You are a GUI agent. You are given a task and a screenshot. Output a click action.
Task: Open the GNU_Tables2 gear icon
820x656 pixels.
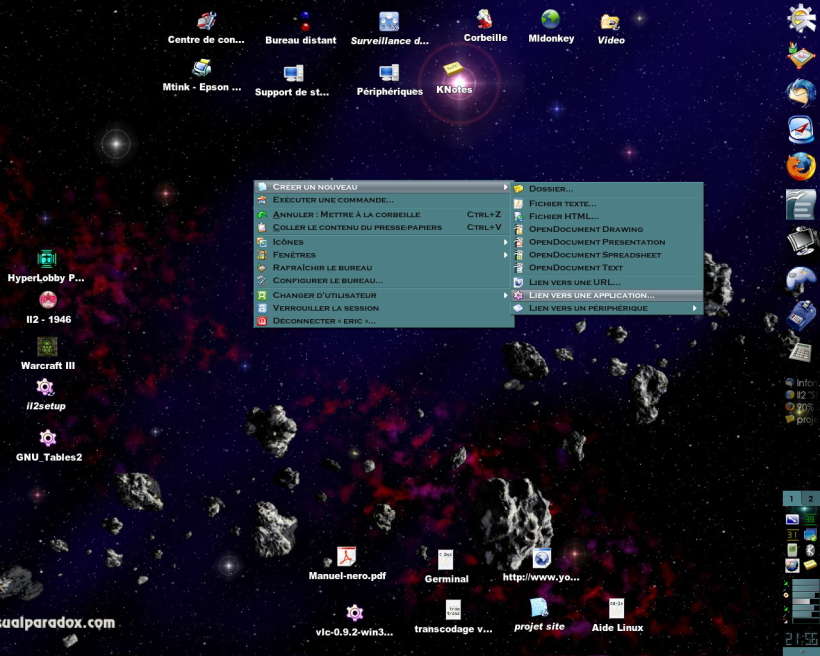point(48,438)
